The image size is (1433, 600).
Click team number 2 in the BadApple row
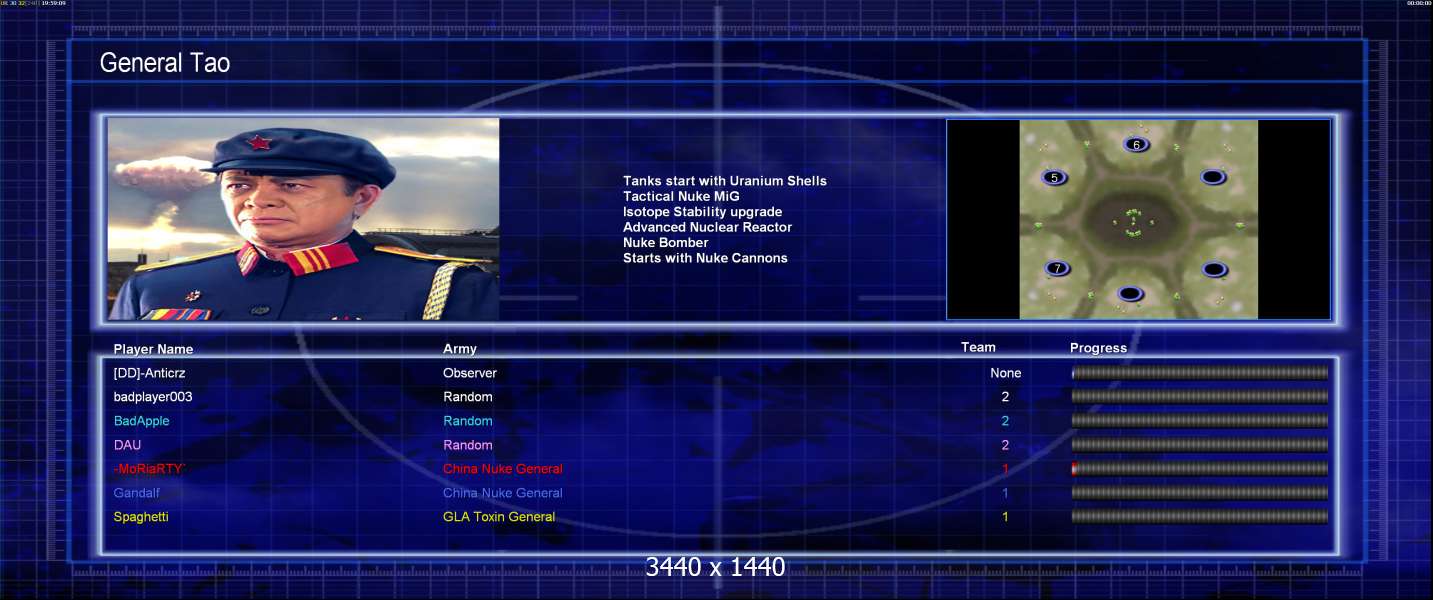click(x=1005, y=421)
